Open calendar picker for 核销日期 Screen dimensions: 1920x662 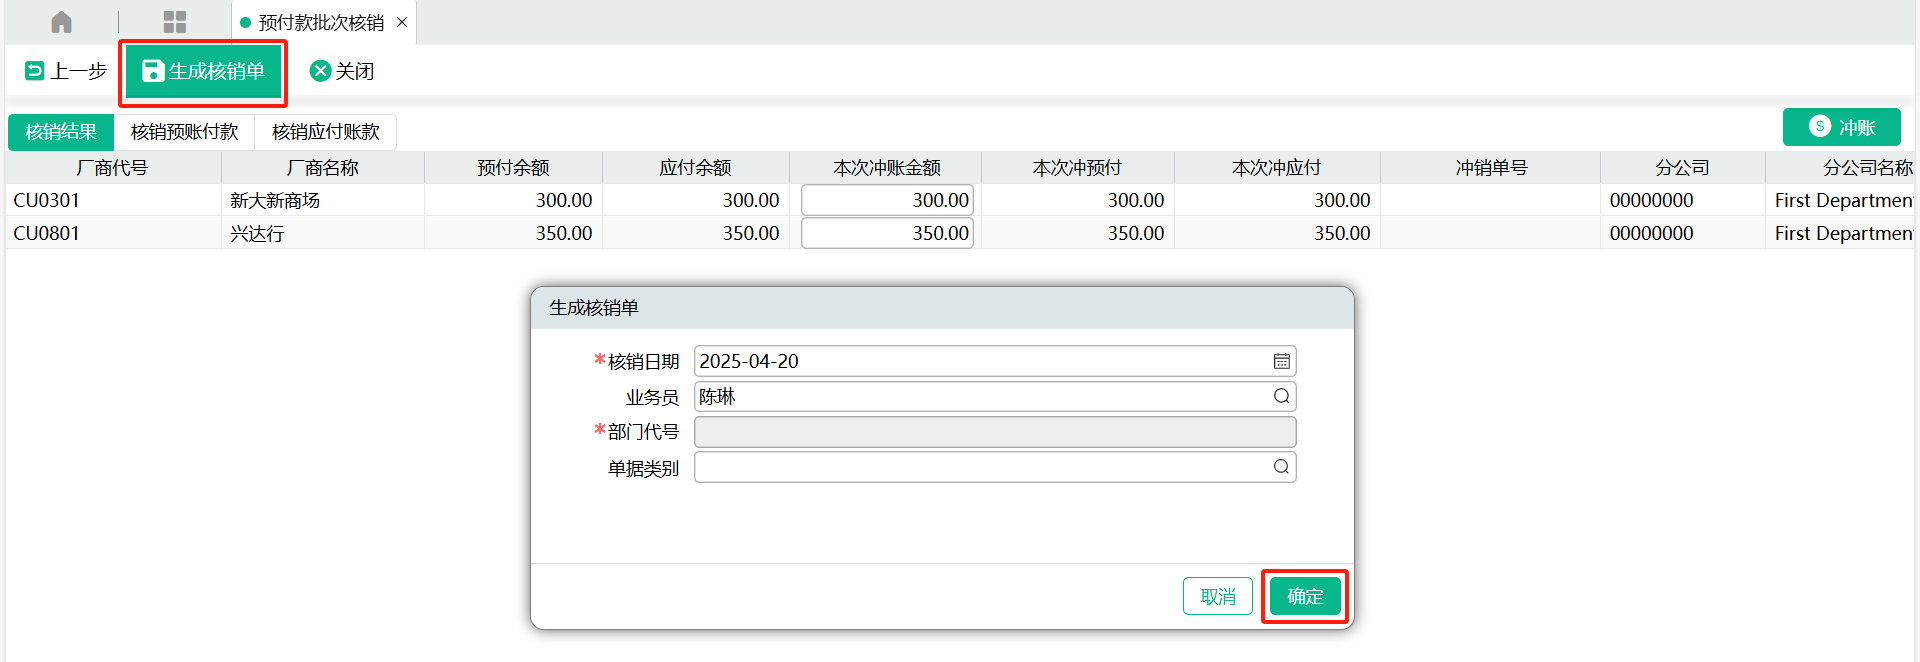point(1281,361)
